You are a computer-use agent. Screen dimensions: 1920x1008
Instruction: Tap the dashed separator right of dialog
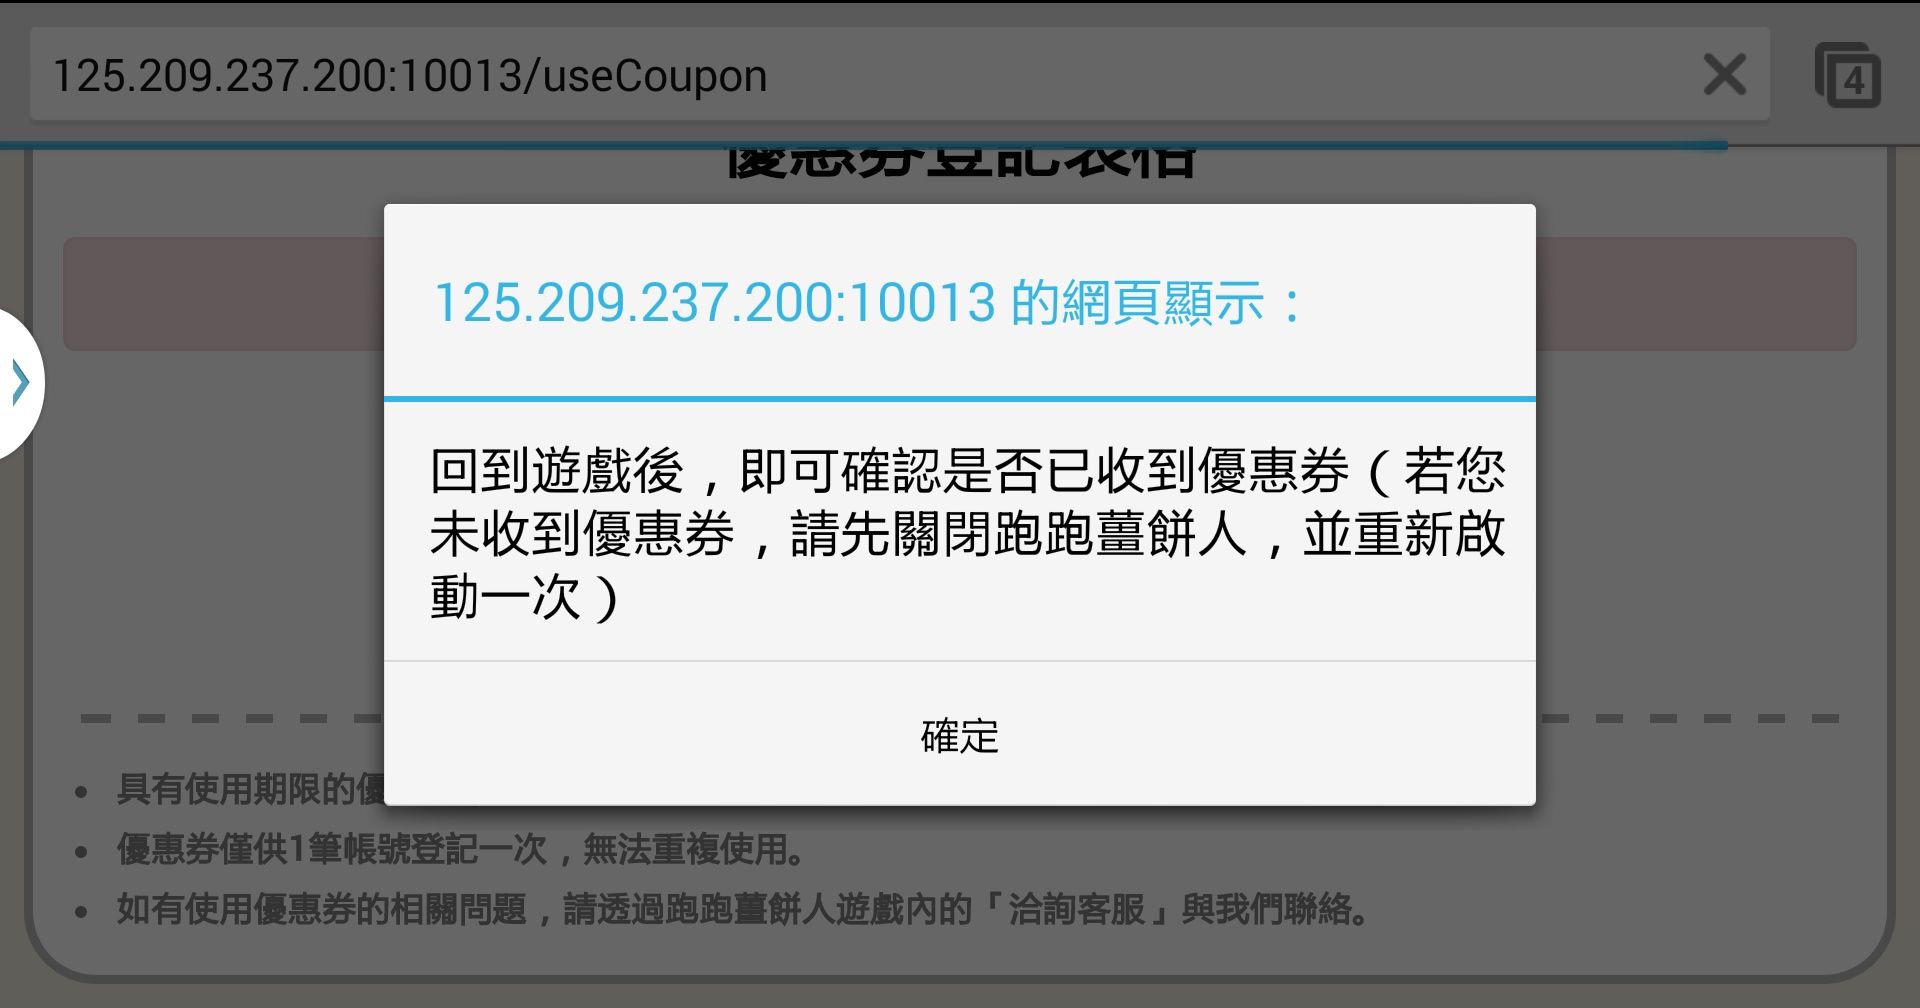point(1688,718)
